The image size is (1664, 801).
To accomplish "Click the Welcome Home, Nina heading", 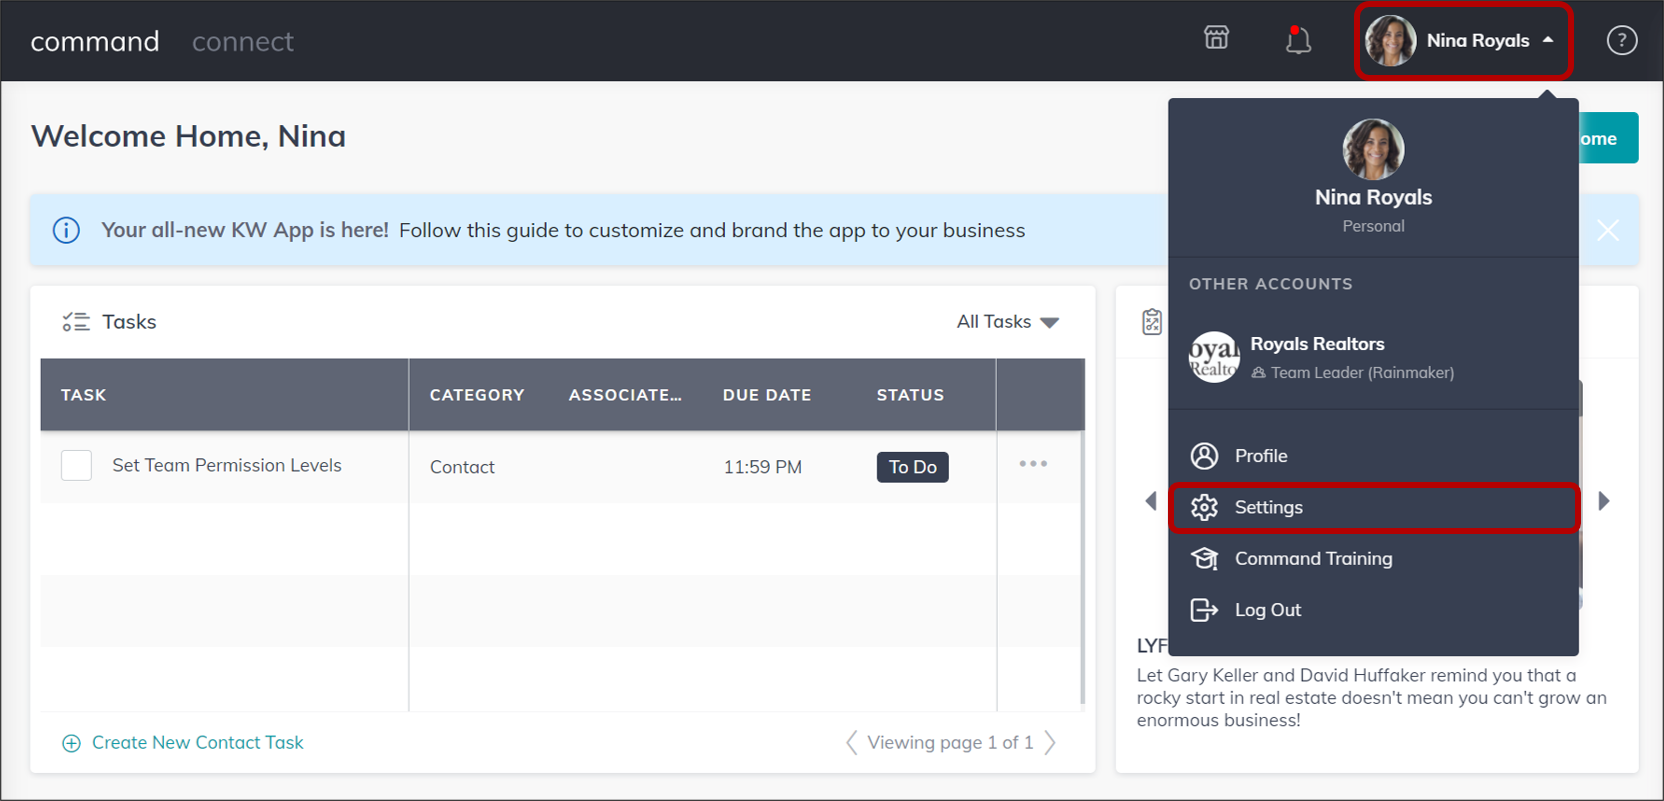I will click(188, 136).
